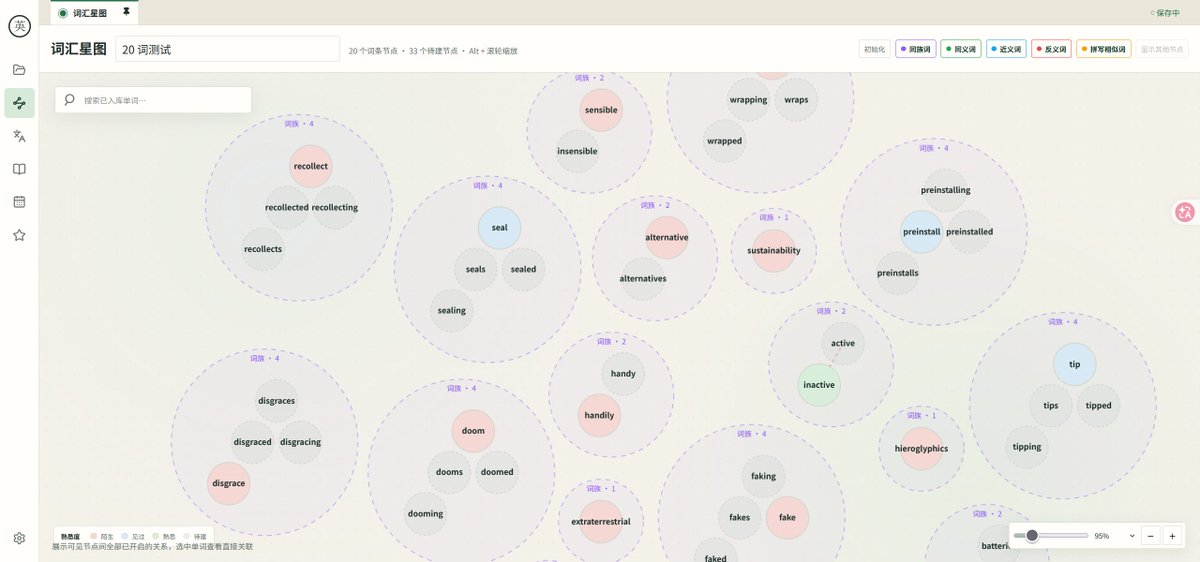Select the 'tipping' word node
The width and height of the screenshot is (1200, 562).
pyautogui.click(x=1027, y=446)
